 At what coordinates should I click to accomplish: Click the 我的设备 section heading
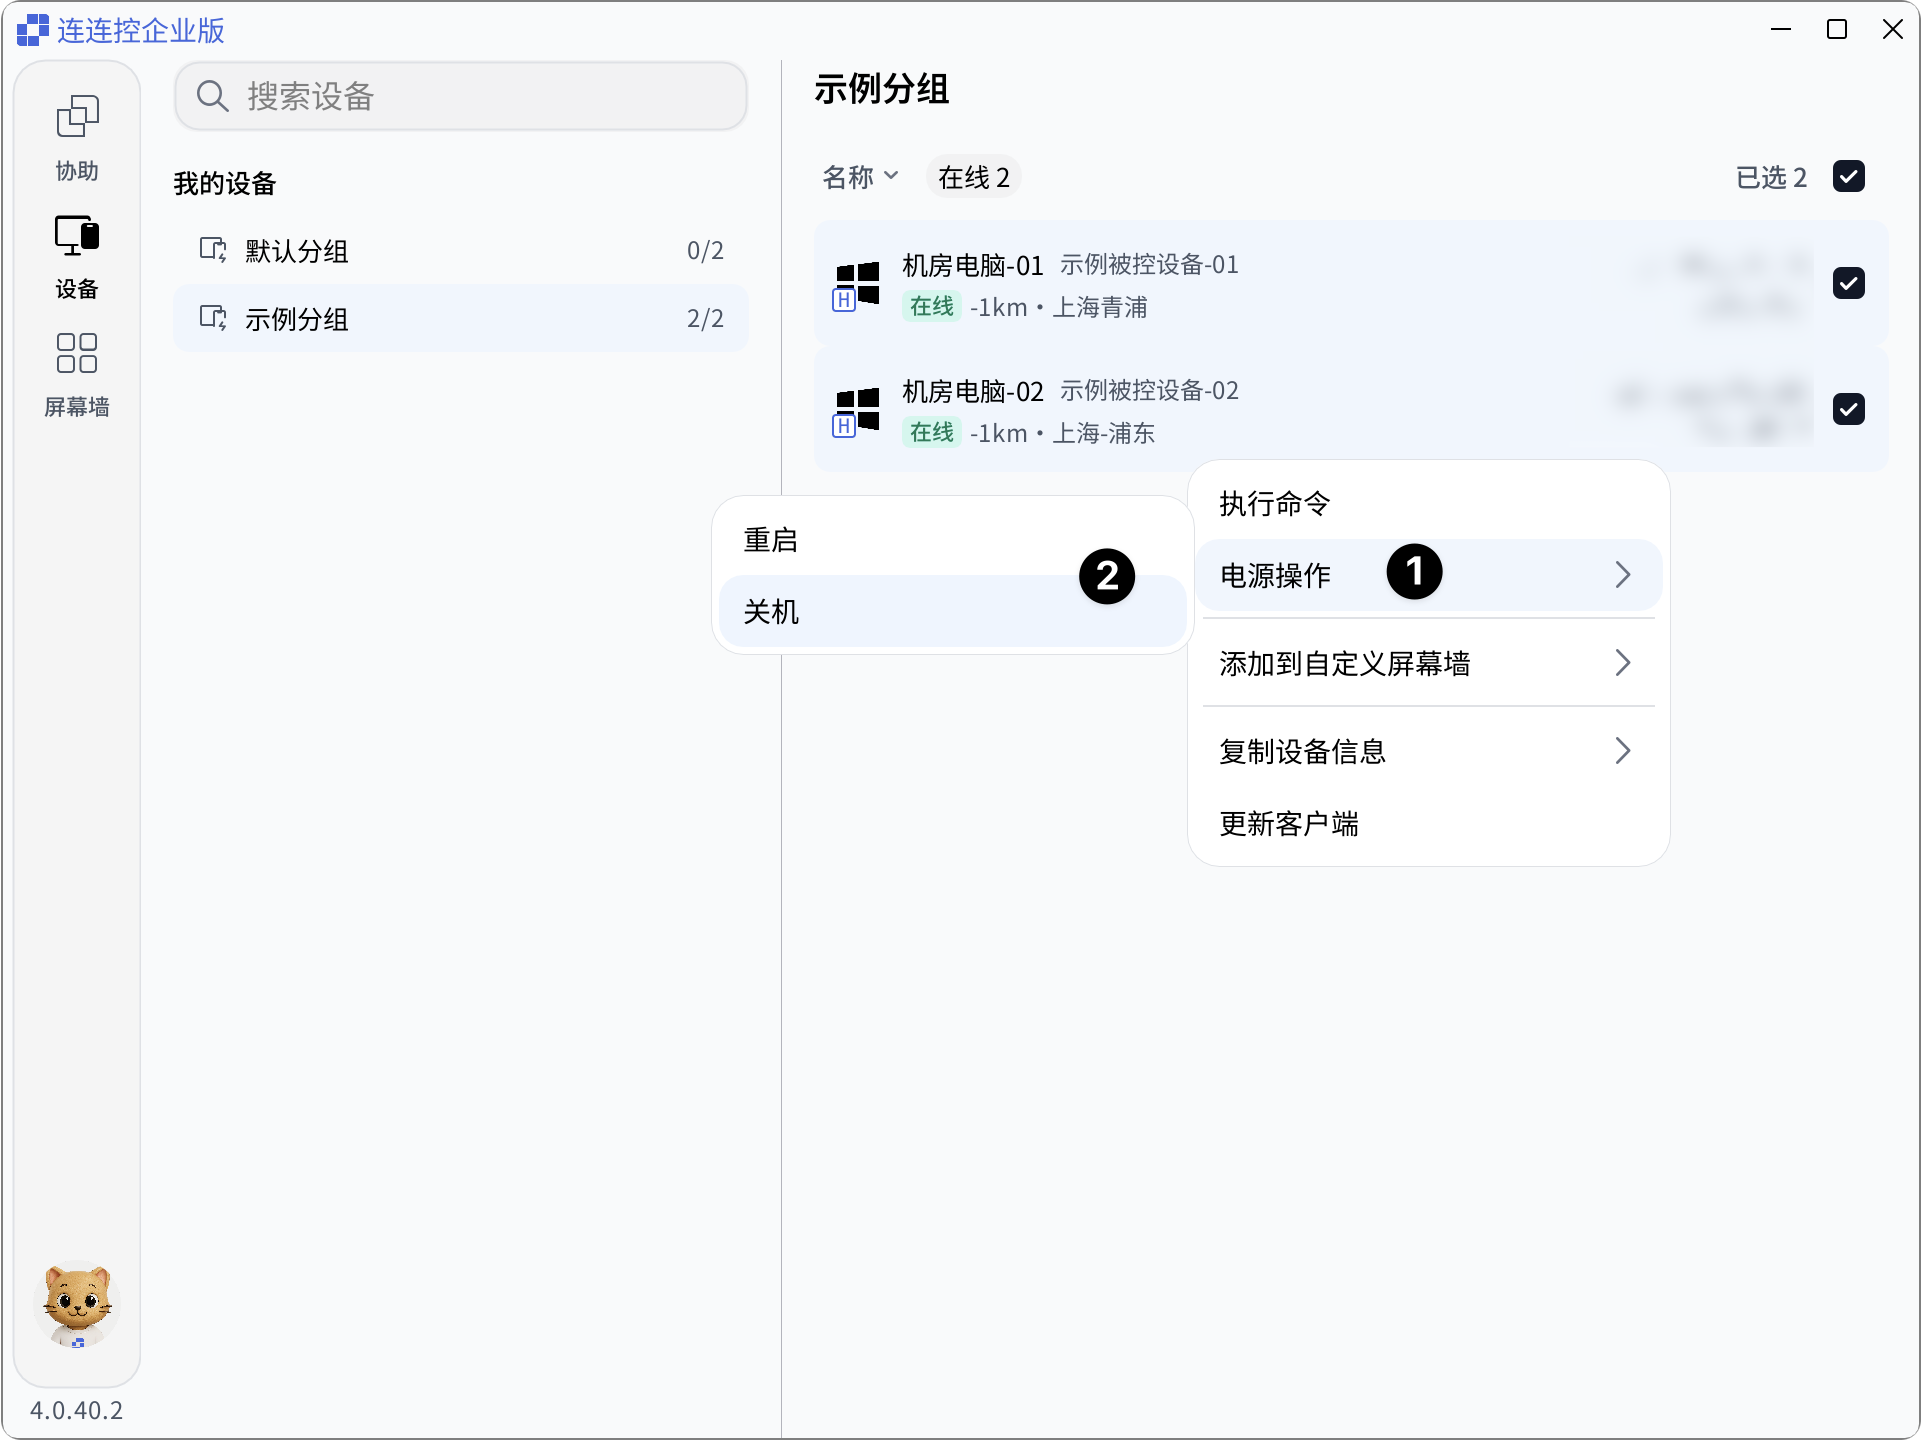pyautogui.click(x=225, y=183)
